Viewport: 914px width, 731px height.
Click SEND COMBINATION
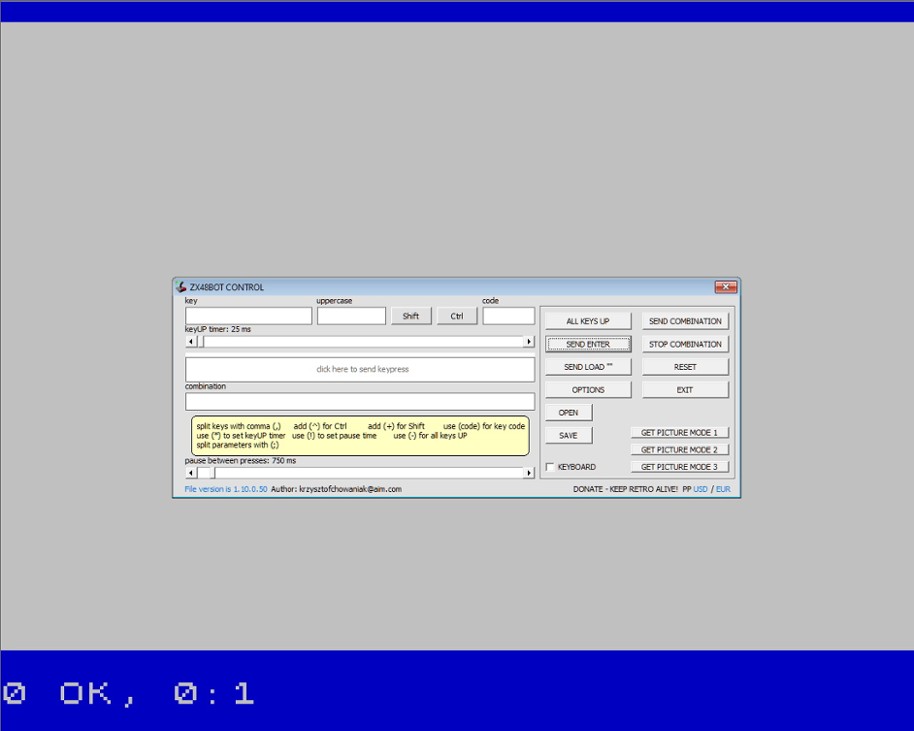pyautogui.click(x=685, y=320)
